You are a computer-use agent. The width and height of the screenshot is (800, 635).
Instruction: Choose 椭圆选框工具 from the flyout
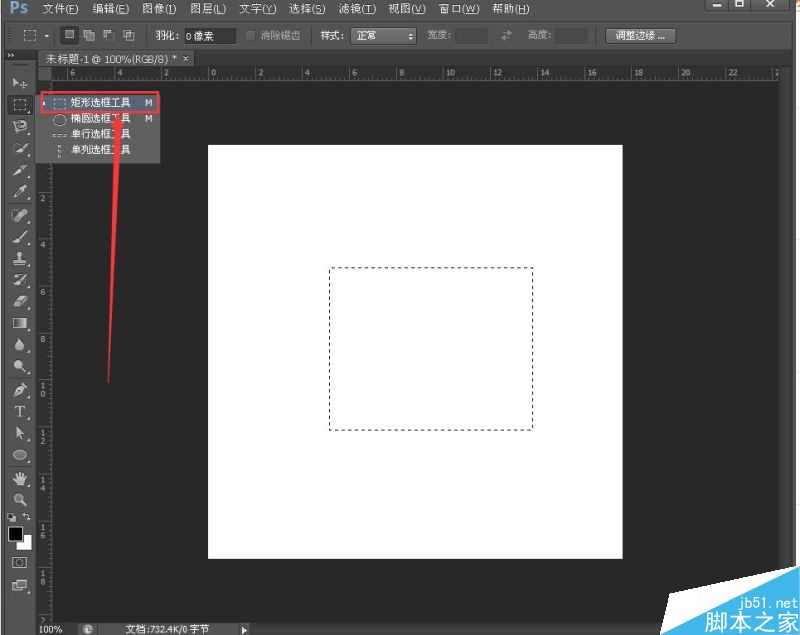(100, 118)
